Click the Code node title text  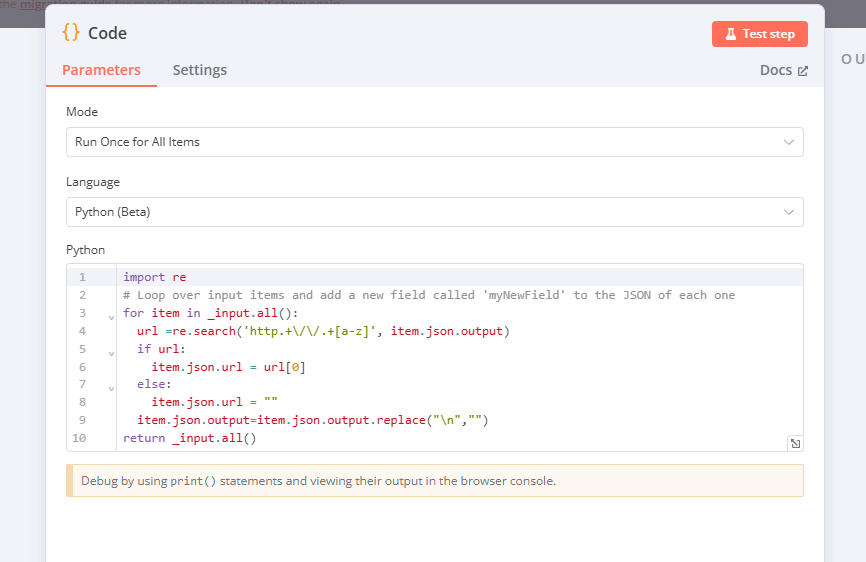[x=107, y=33]
